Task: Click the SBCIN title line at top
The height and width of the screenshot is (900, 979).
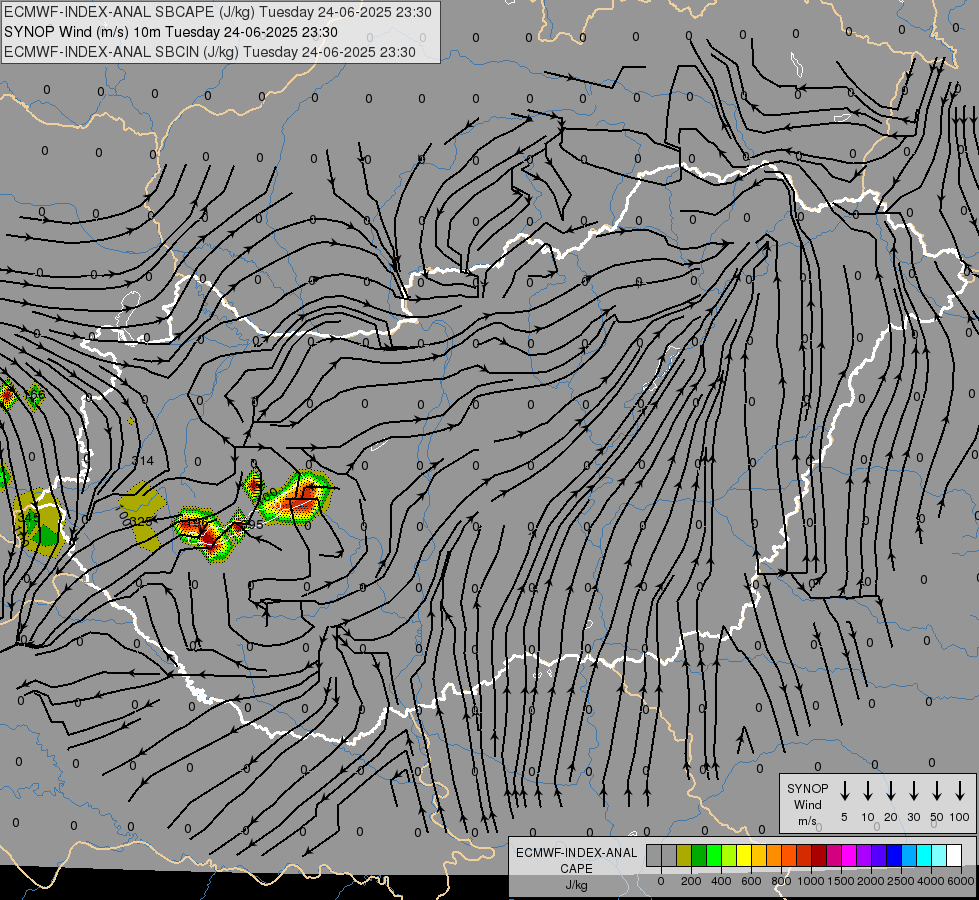Action: [210, 52]
